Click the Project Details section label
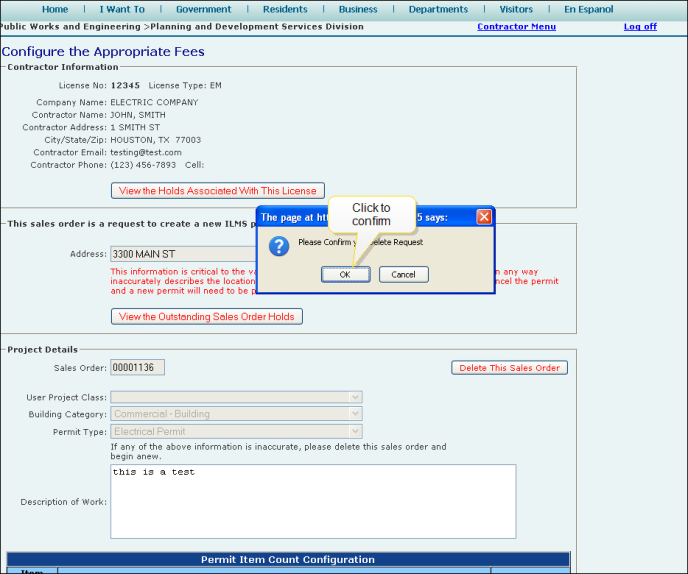 tap(43, 350)
